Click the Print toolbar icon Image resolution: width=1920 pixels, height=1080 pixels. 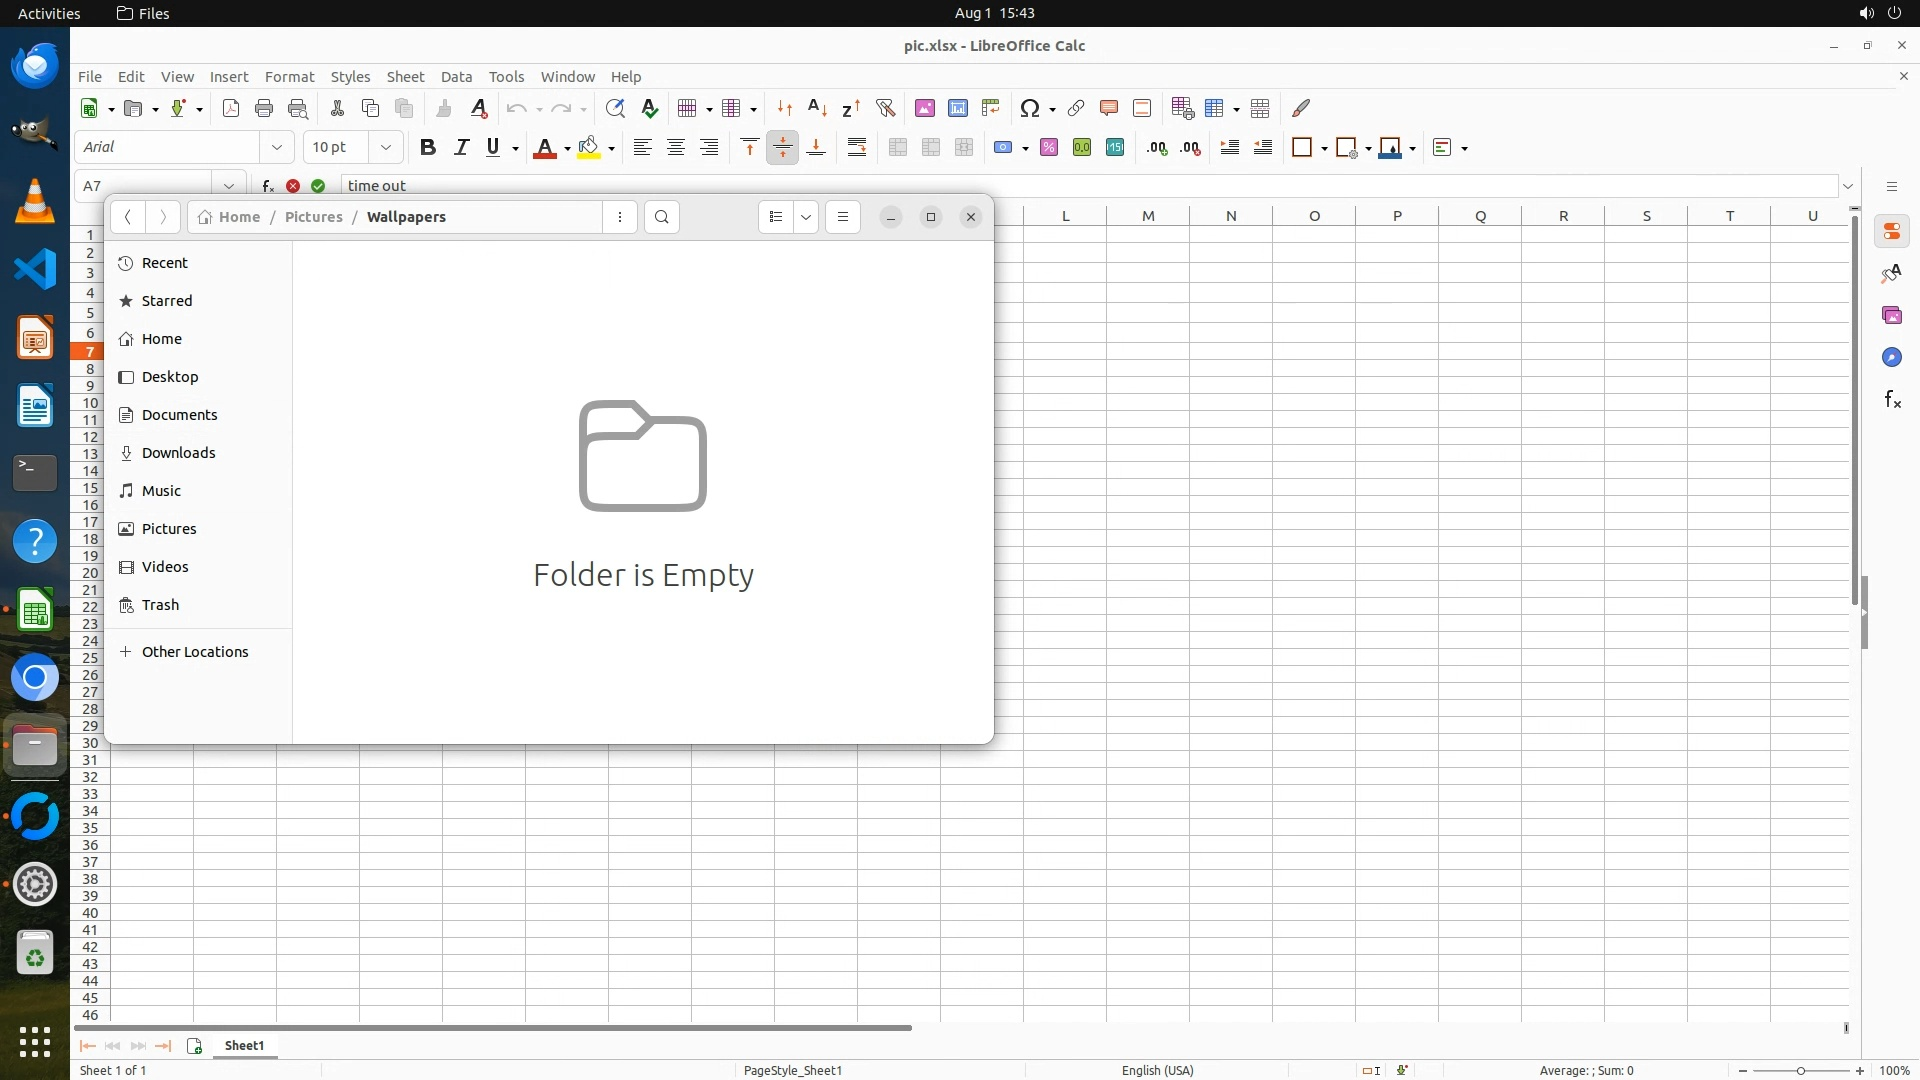point(264,108)
